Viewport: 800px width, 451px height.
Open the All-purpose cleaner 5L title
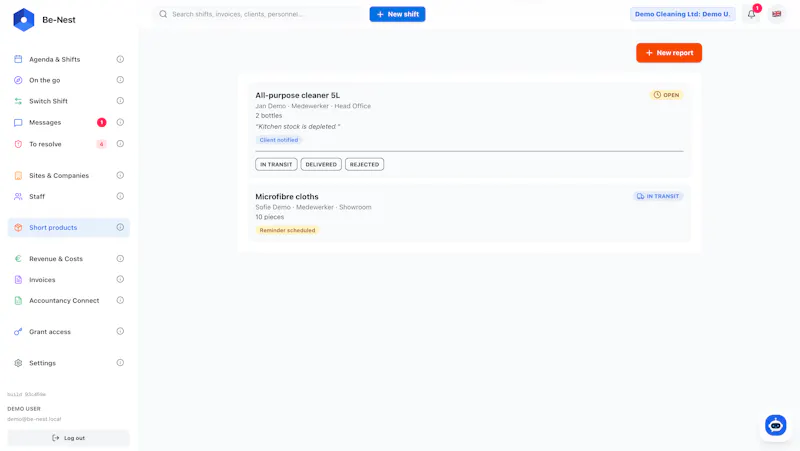point(297,95)
